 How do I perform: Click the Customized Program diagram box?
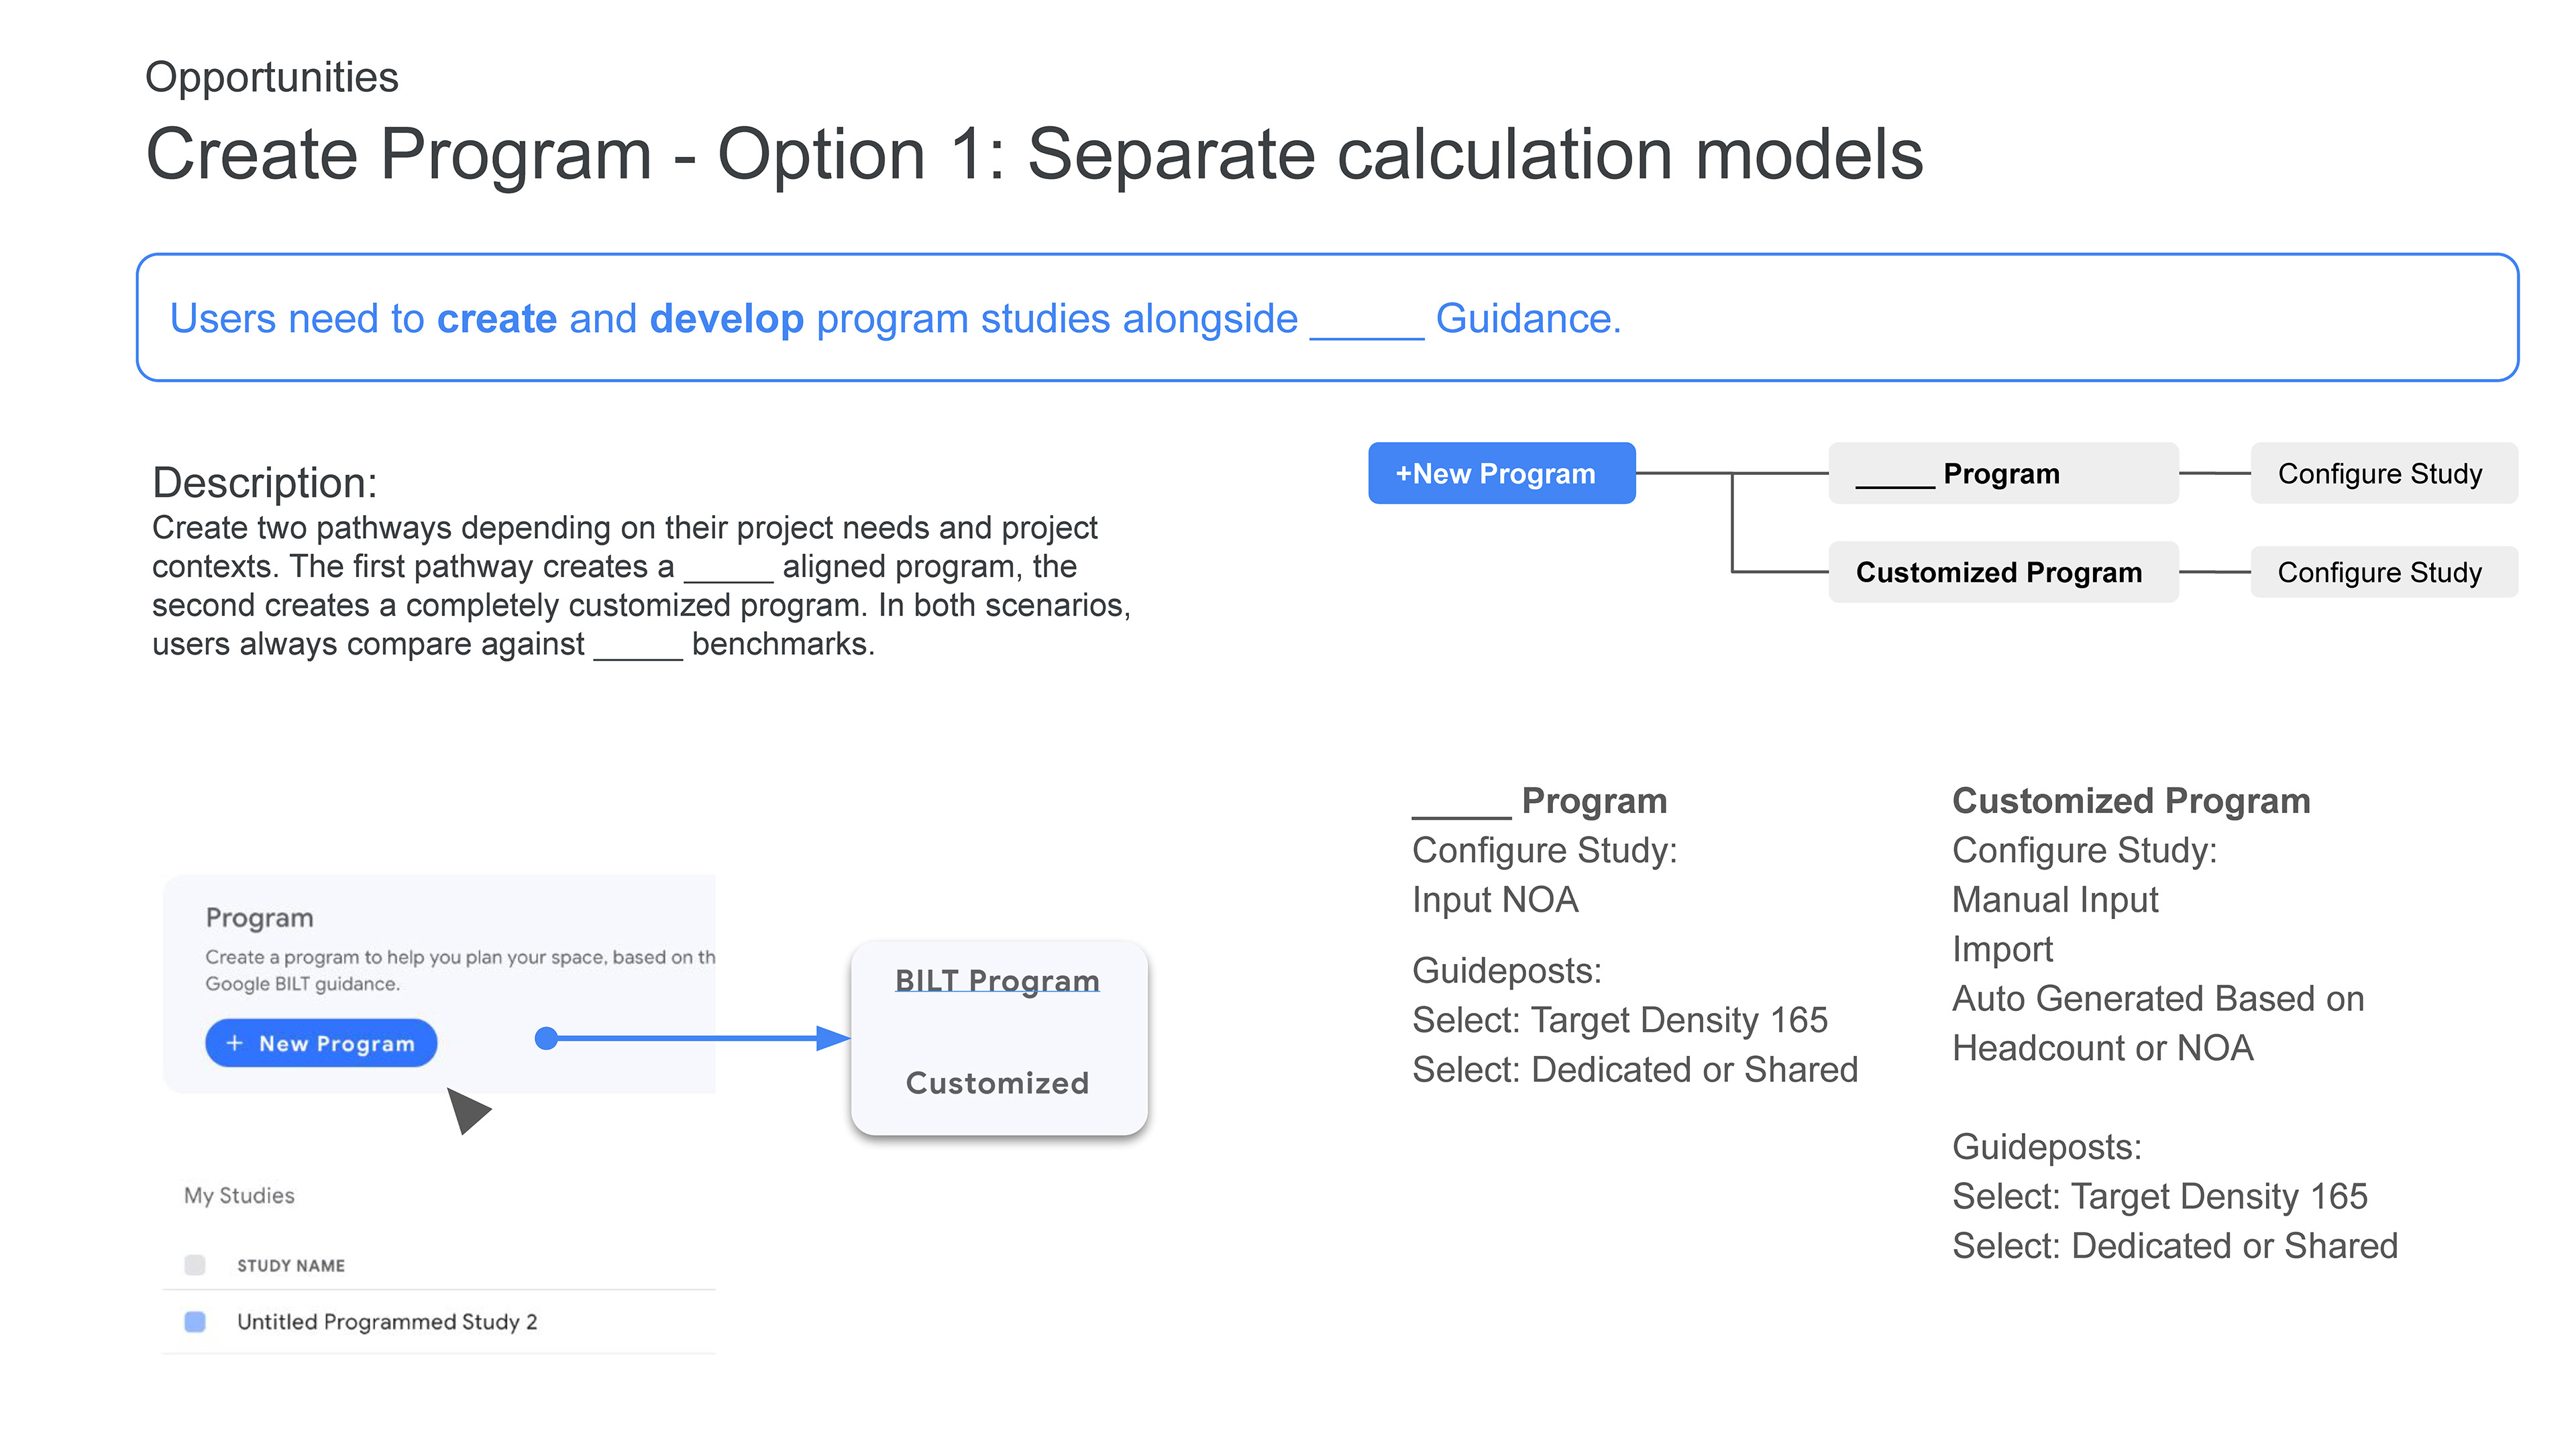click(2002, 572)
